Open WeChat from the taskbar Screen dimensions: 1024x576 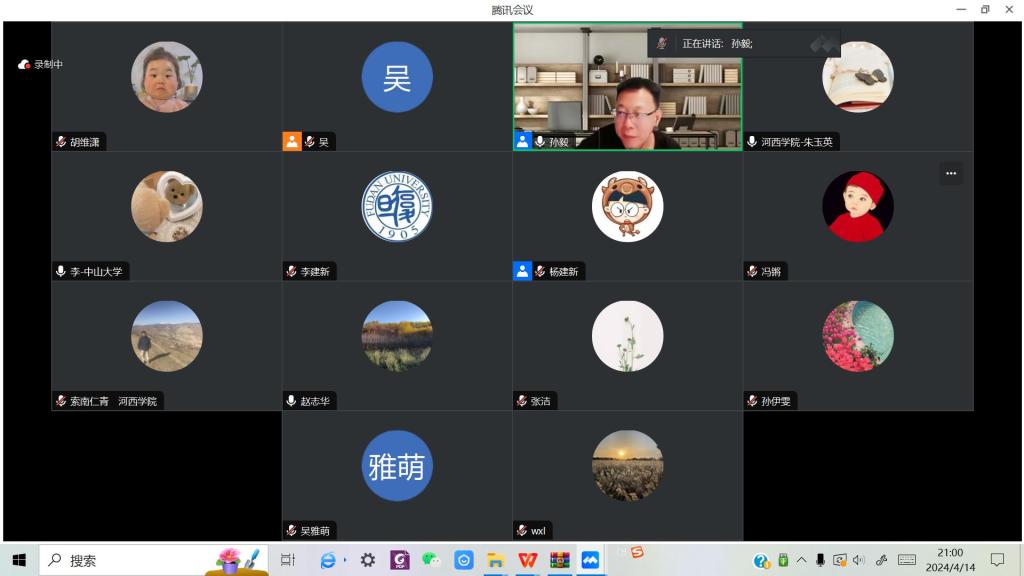[431, 561]
